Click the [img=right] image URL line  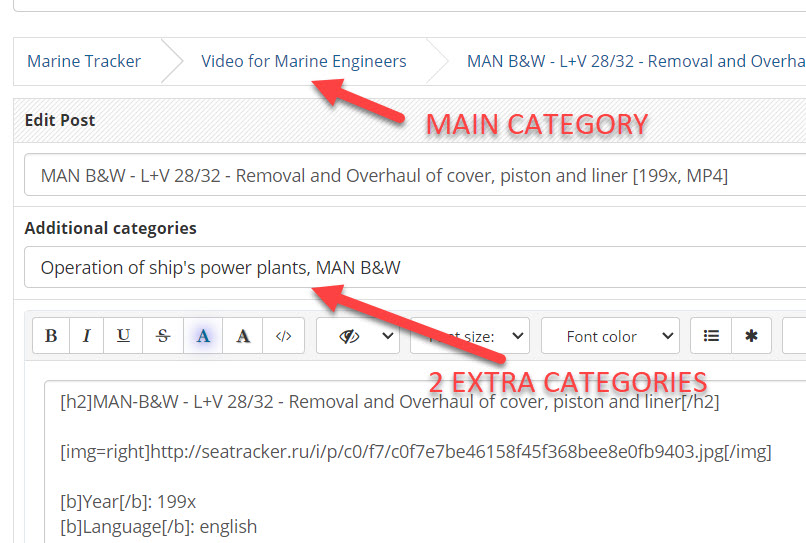tap(415, 452)
